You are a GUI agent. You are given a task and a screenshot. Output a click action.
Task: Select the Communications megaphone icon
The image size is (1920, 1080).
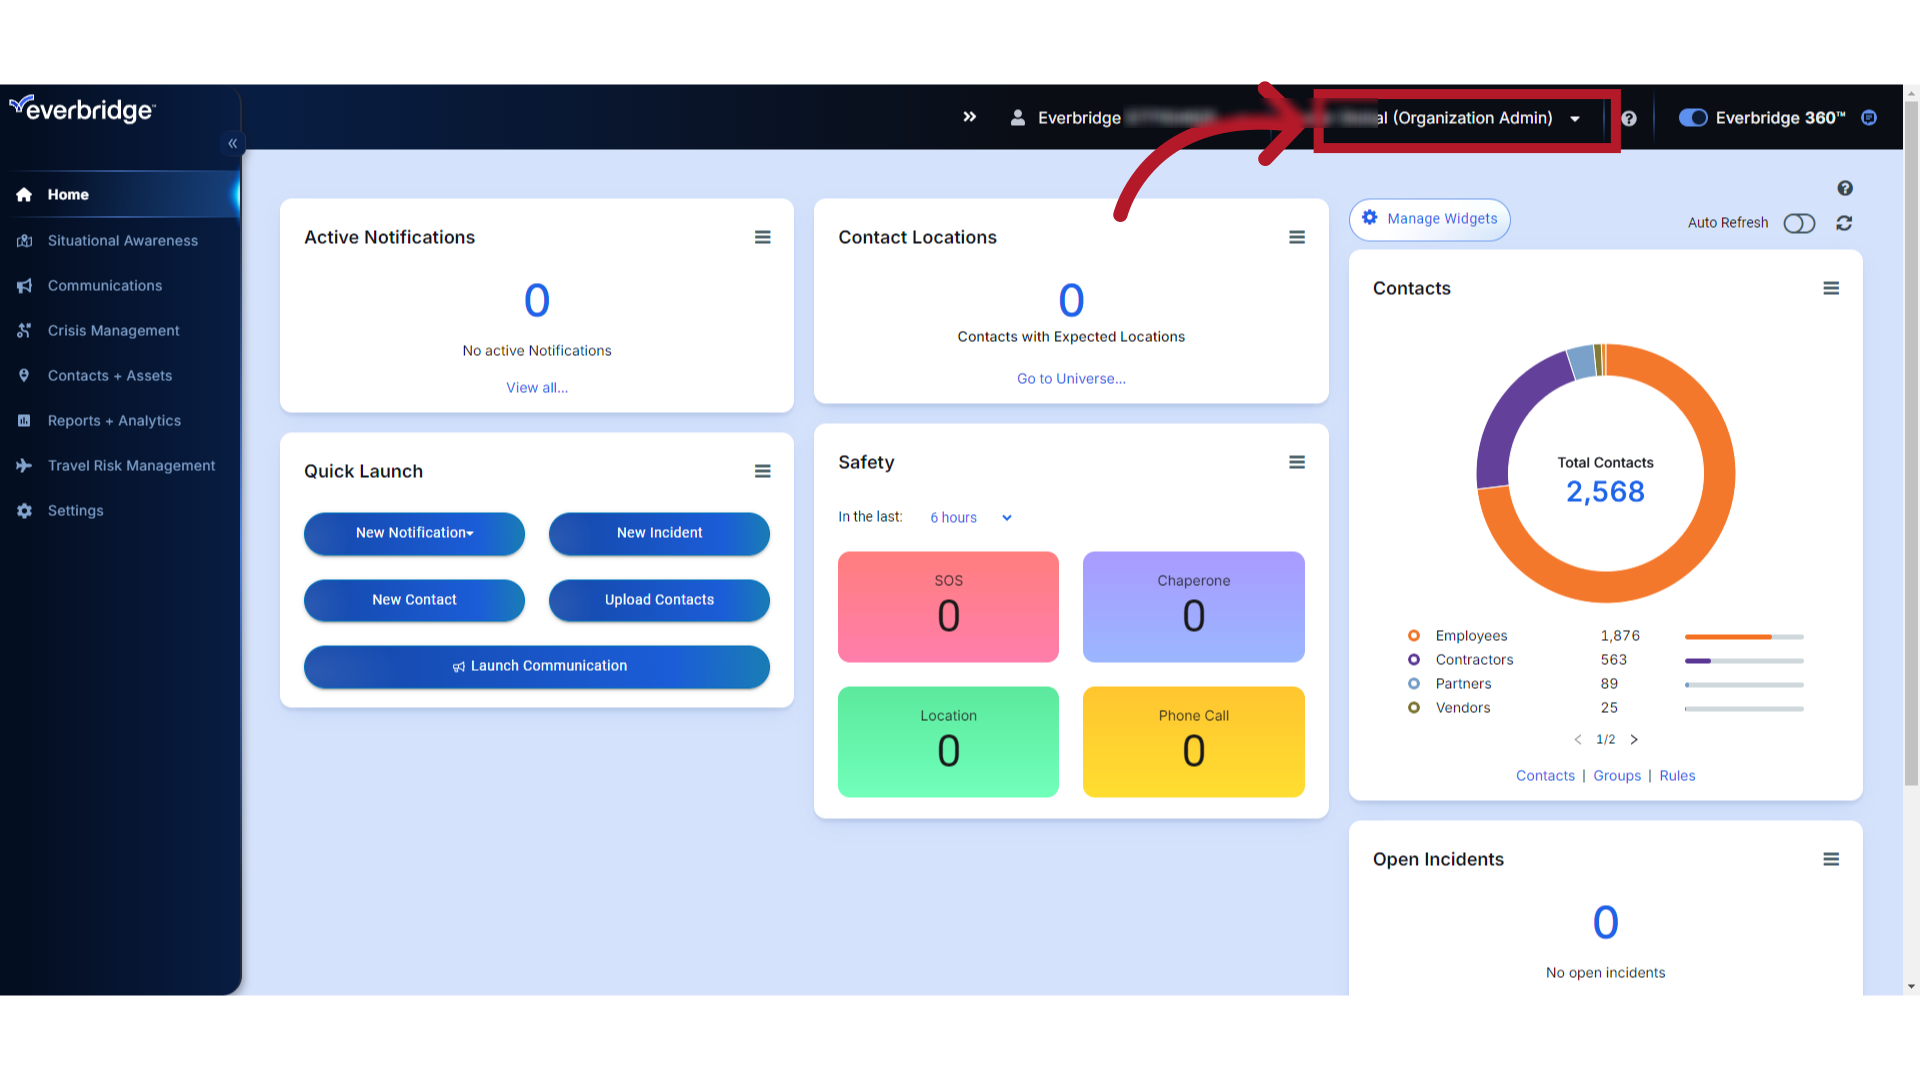[x=24, y=285]
